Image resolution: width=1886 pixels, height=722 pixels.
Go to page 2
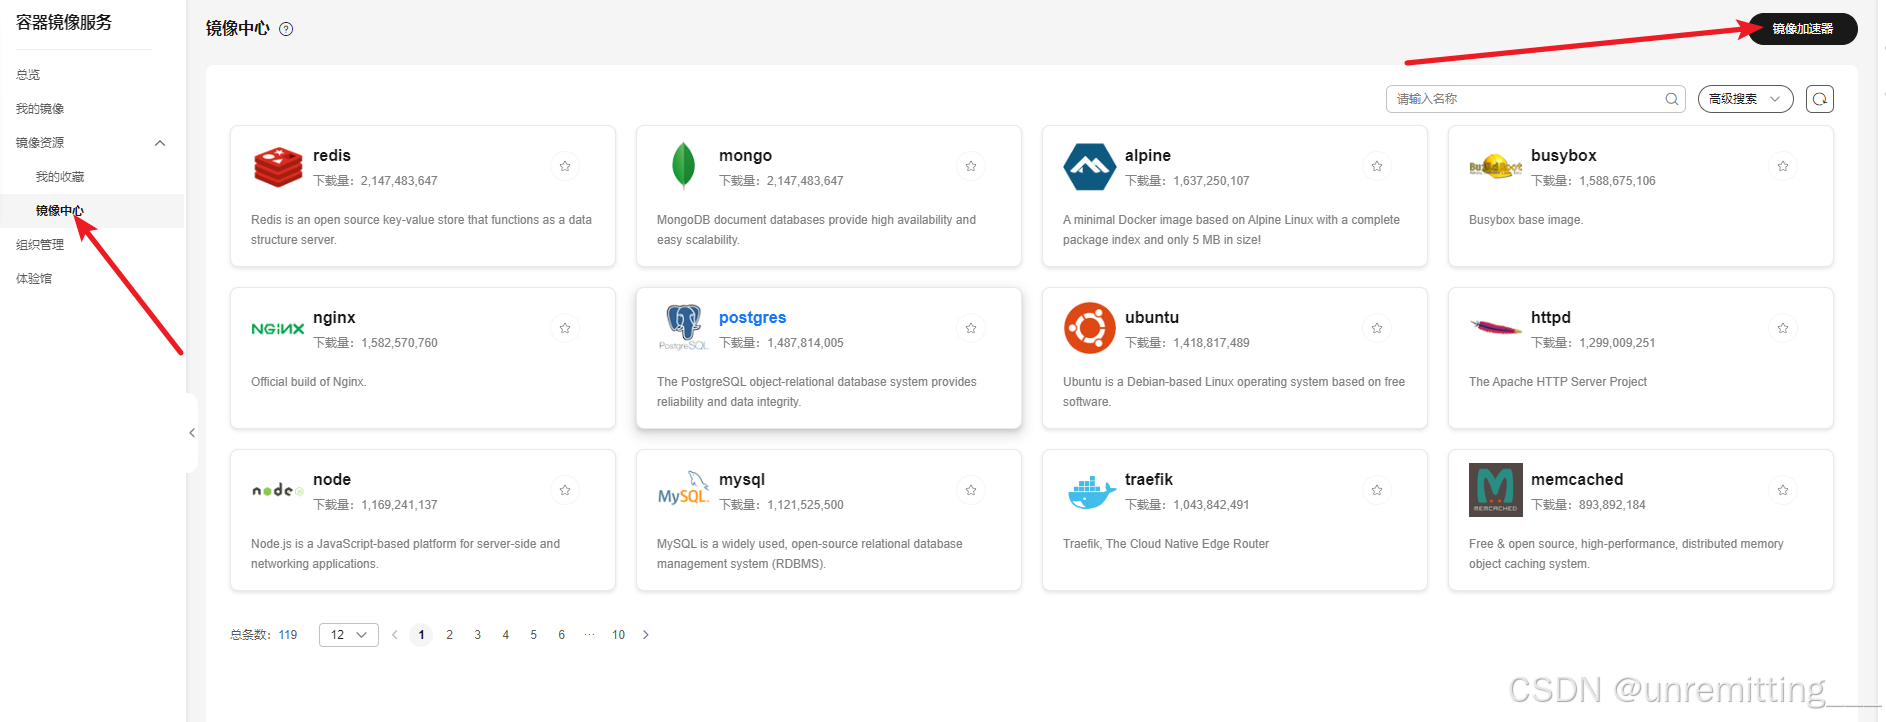pos(450,635)
